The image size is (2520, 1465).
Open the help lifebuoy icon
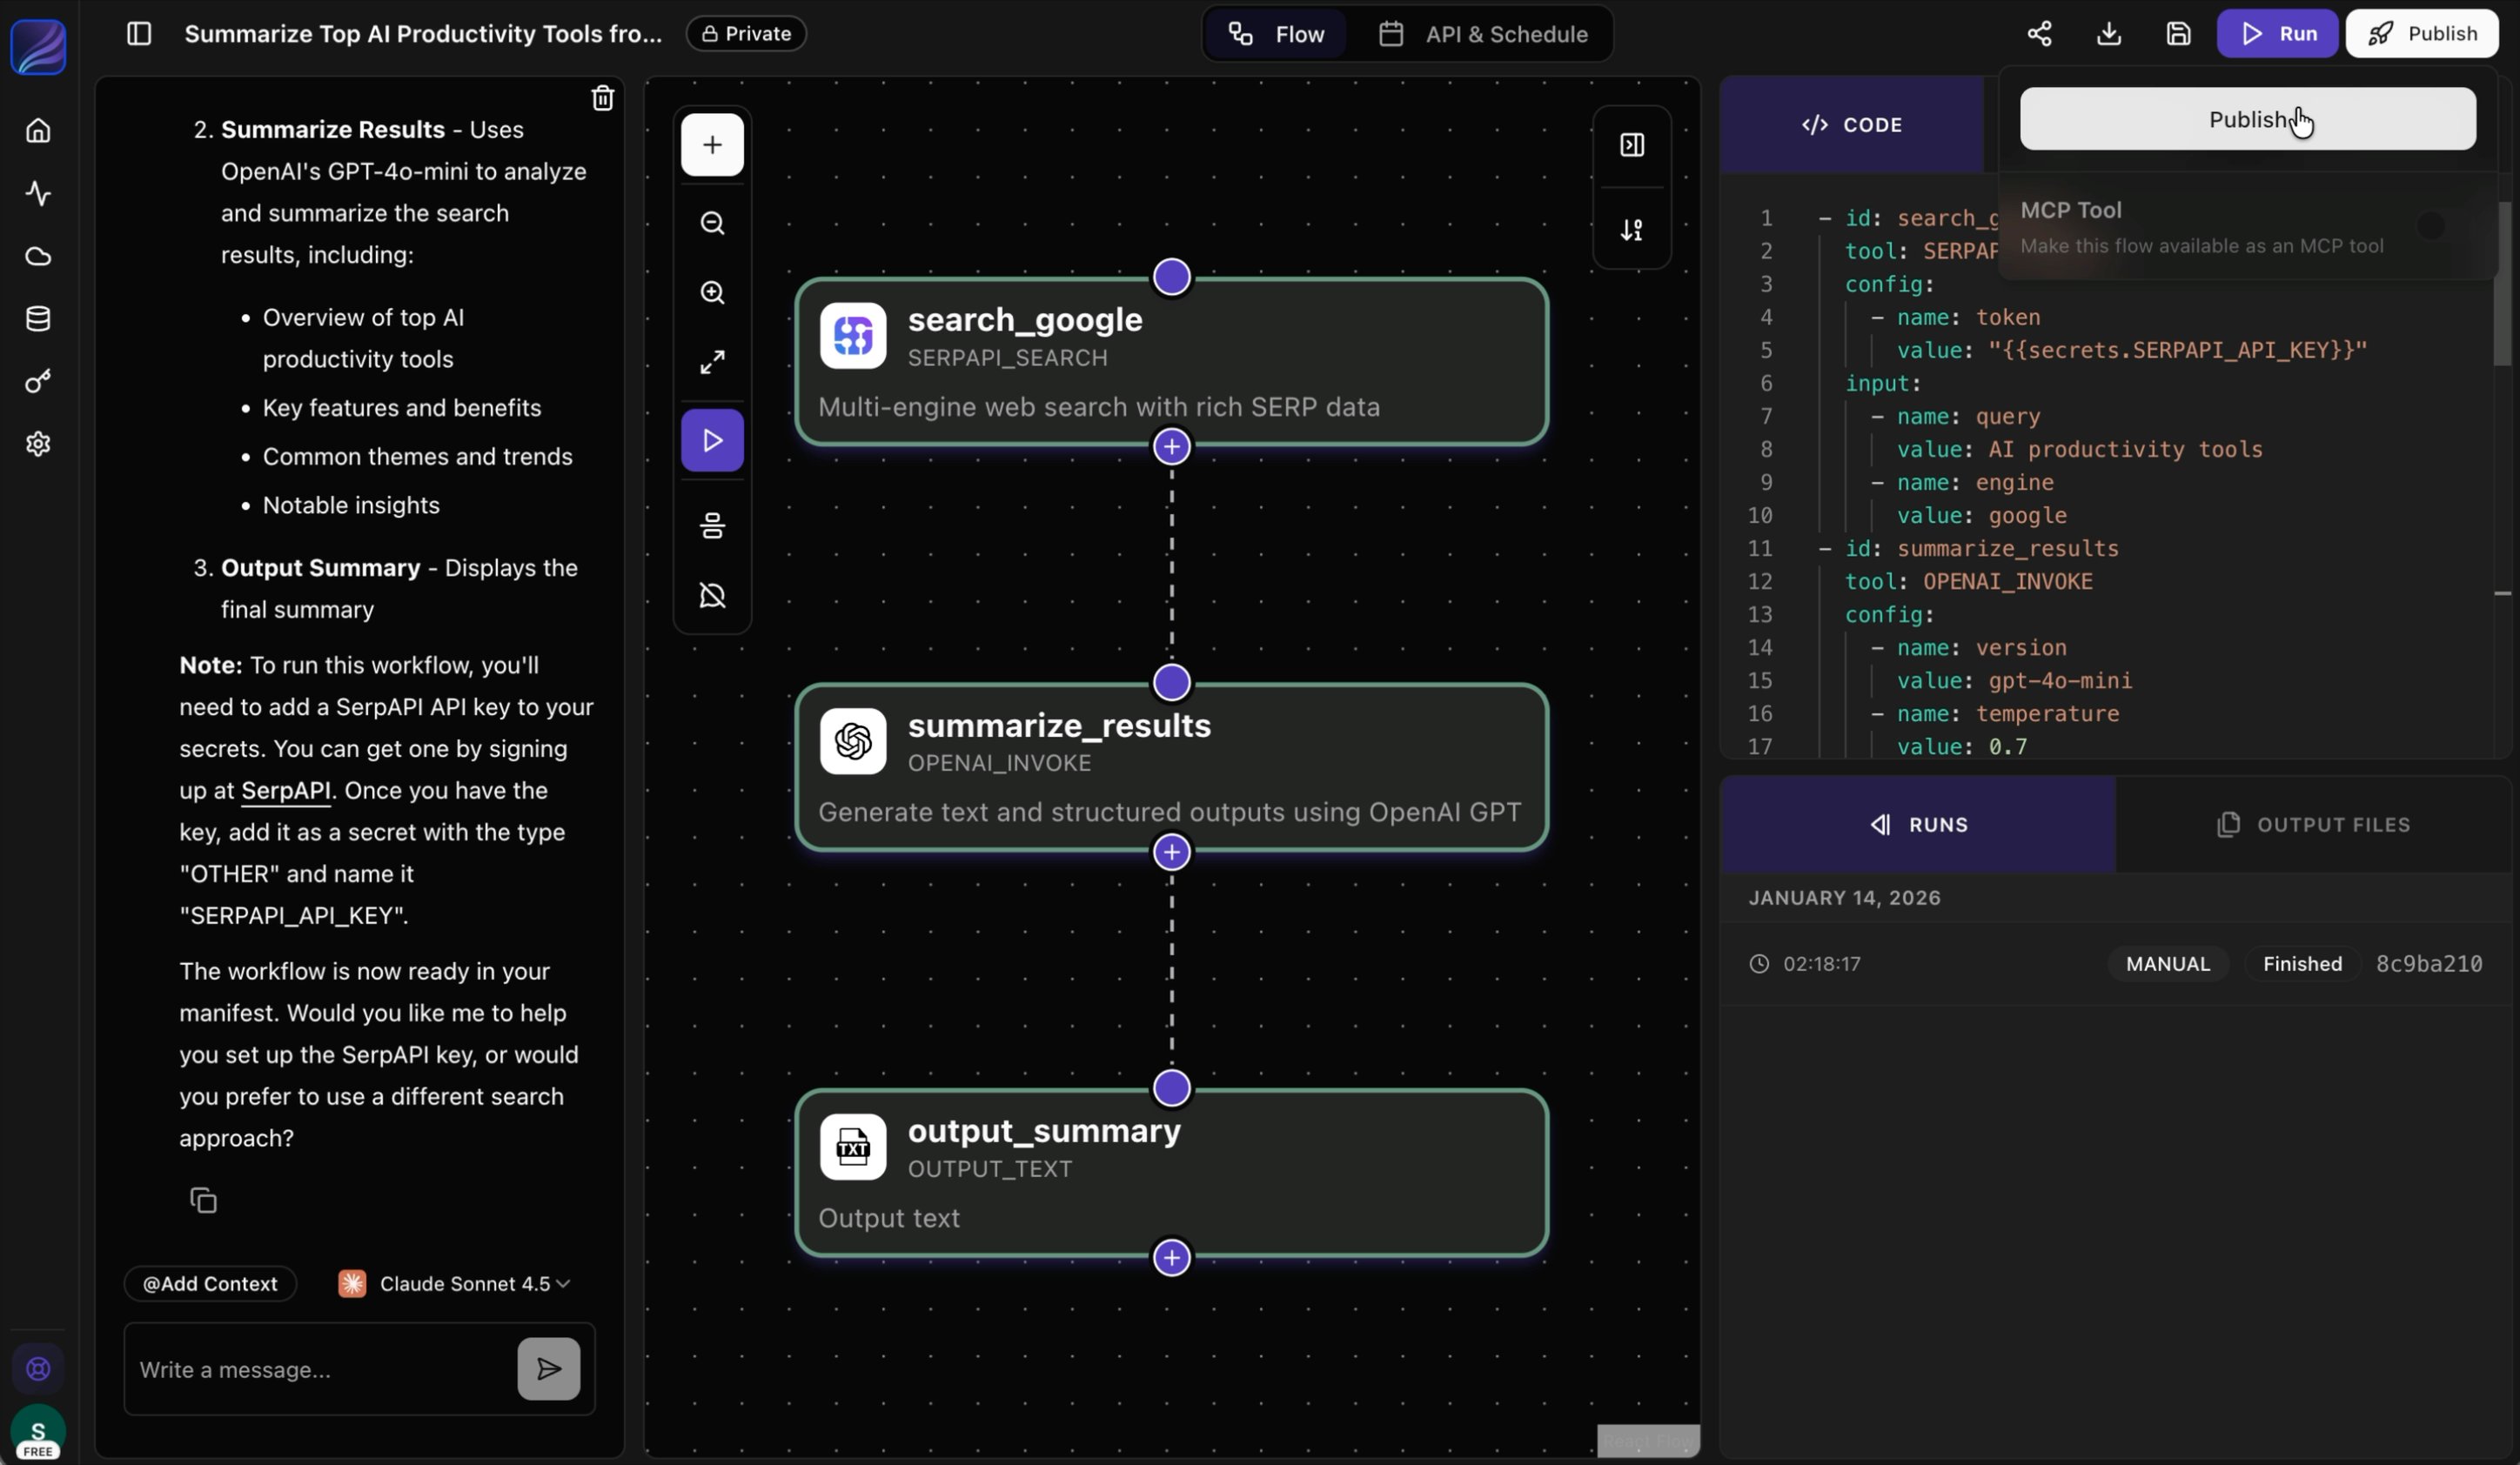click(x=38, y=1368)
